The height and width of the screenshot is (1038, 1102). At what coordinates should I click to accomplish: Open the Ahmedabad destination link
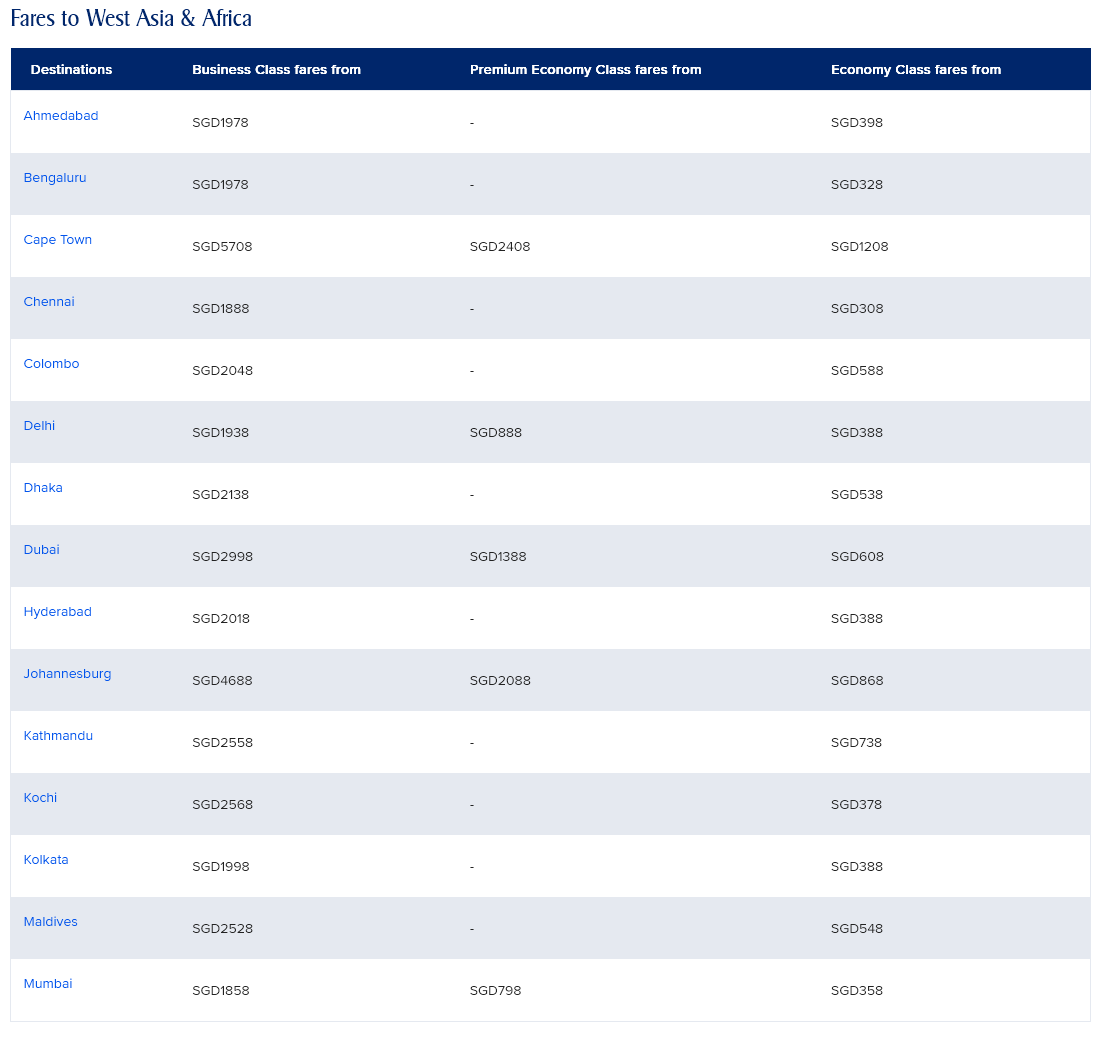pos(61,116)
